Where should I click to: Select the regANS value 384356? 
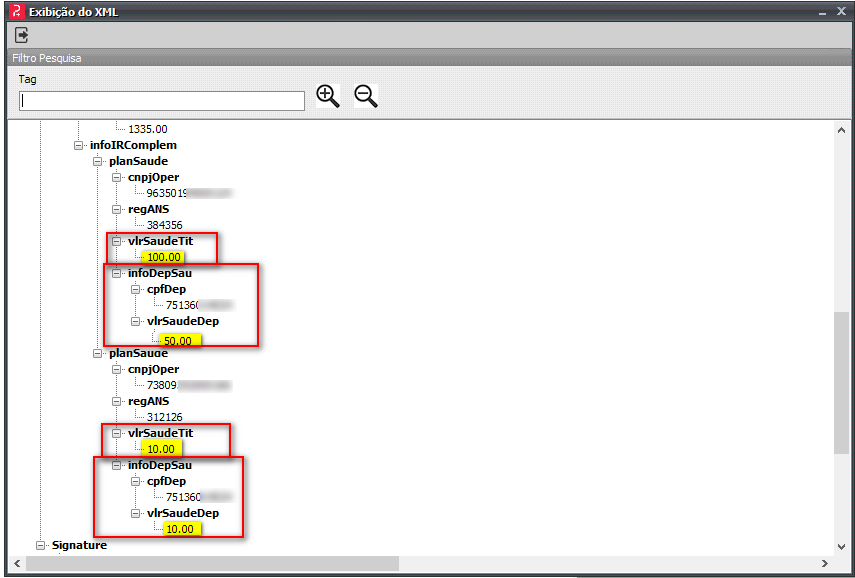pos(165,225)
